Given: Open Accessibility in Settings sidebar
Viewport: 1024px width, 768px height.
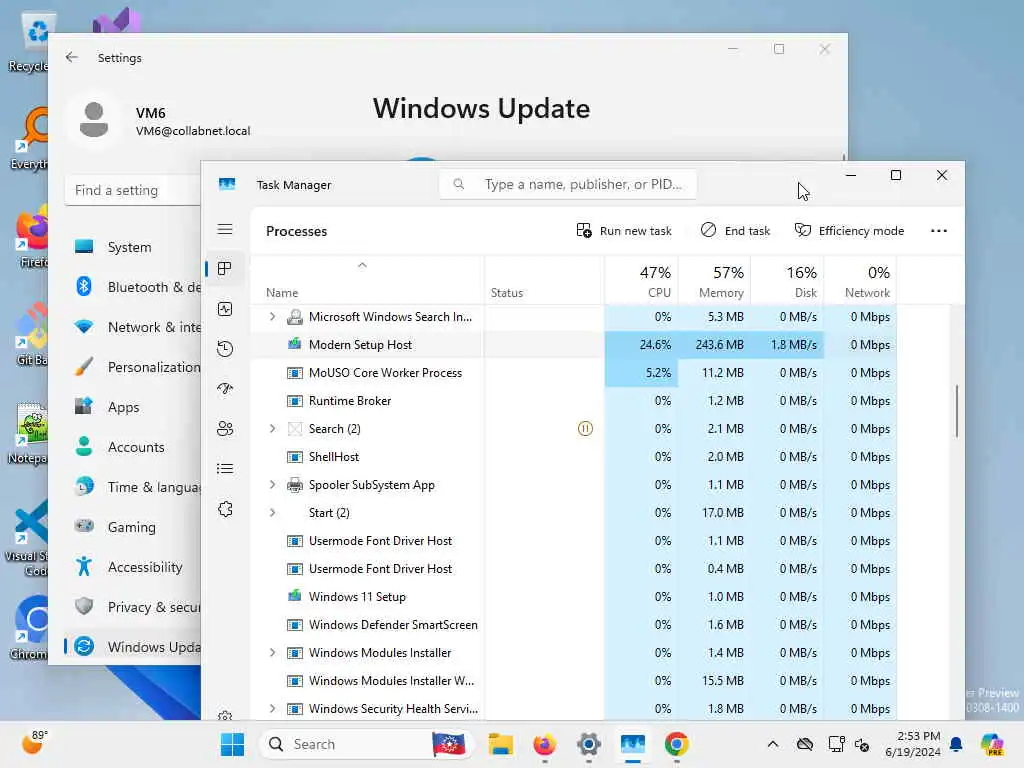Looking at the screenshot, I should coord(134,567).
